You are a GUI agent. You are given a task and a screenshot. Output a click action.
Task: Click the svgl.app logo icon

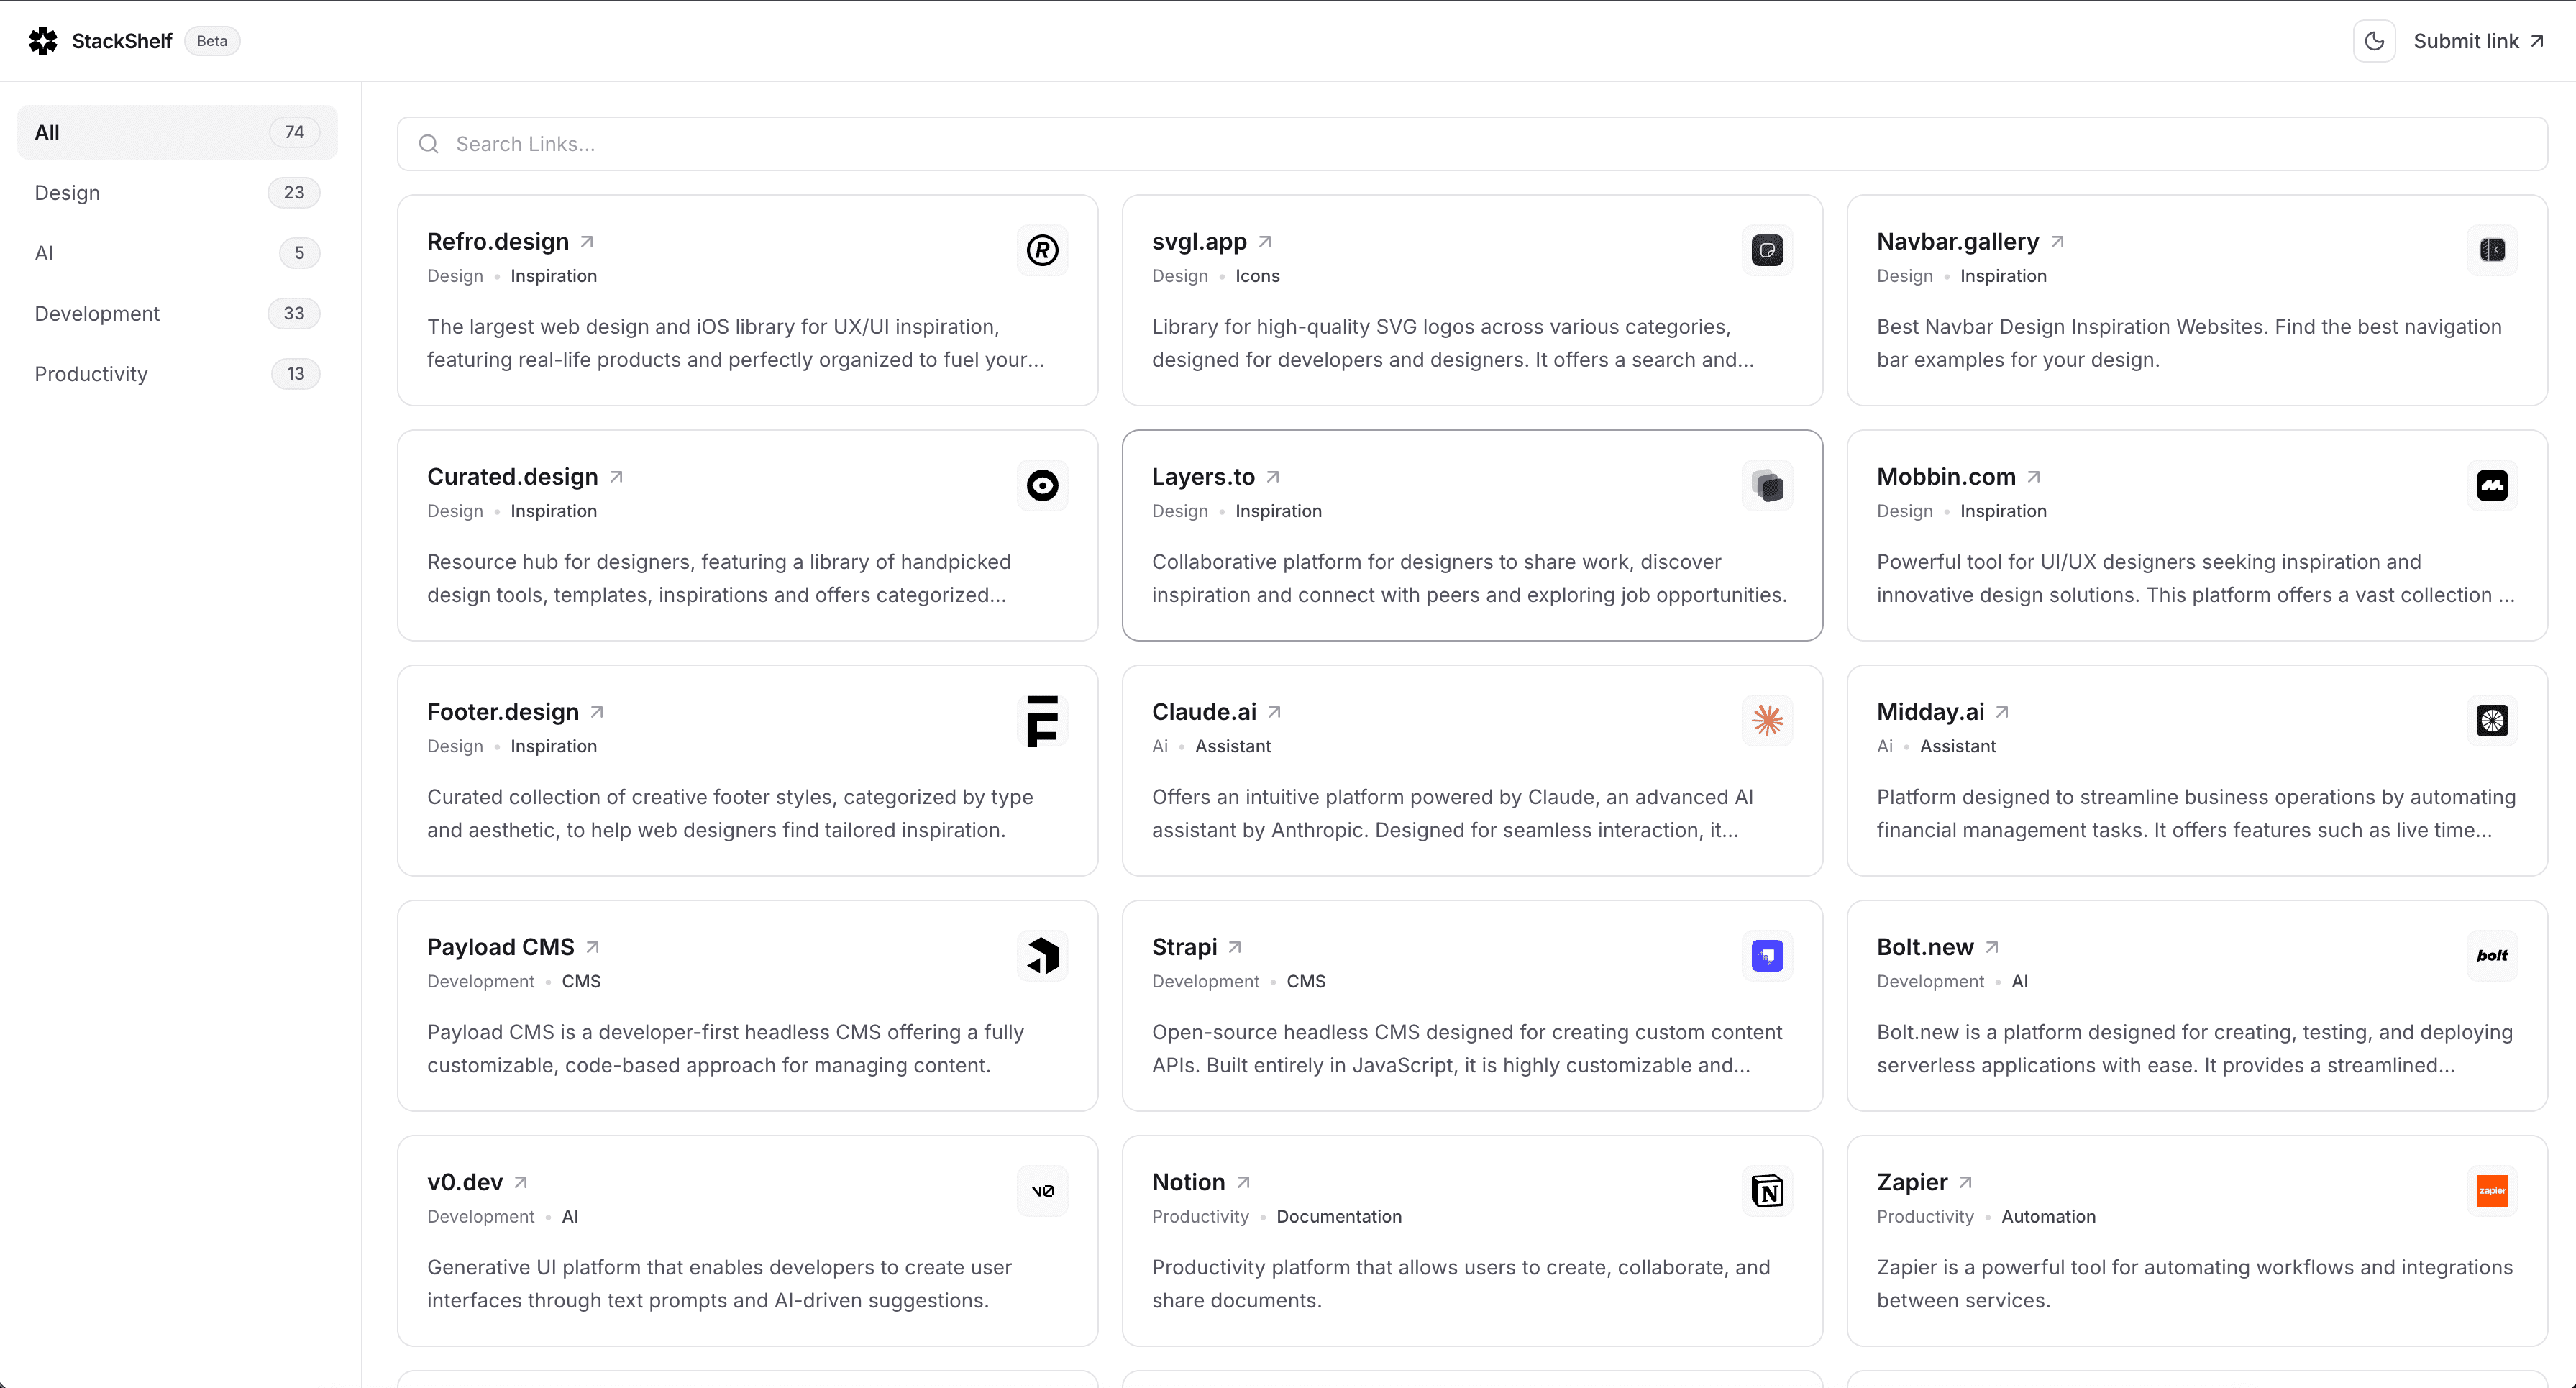pos(1767,250)
